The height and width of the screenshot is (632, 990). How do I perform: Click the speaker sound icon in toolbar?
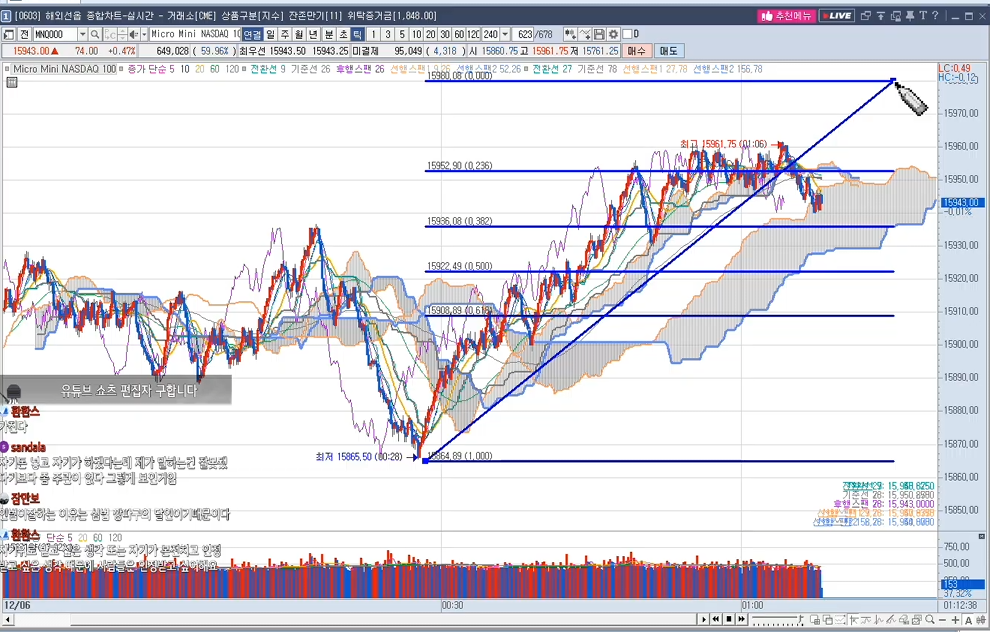(x=133, y=34)
